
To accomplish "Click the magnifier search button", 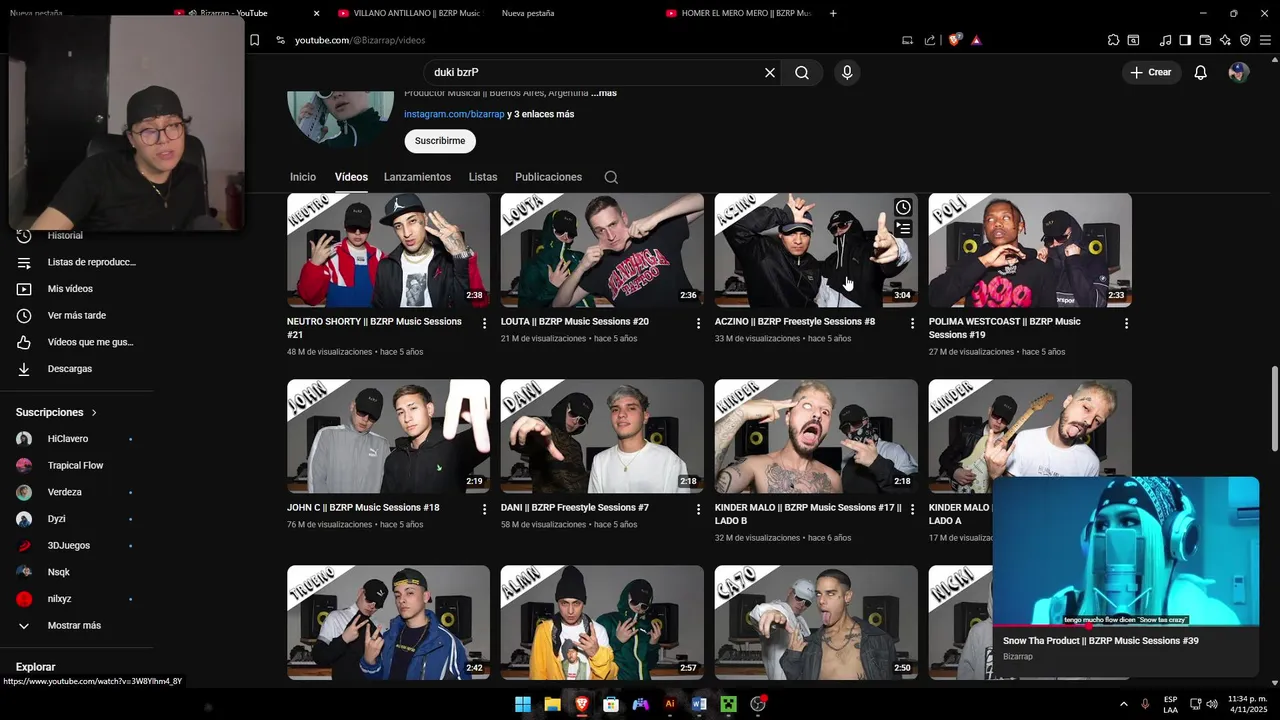I will point(802,73).
